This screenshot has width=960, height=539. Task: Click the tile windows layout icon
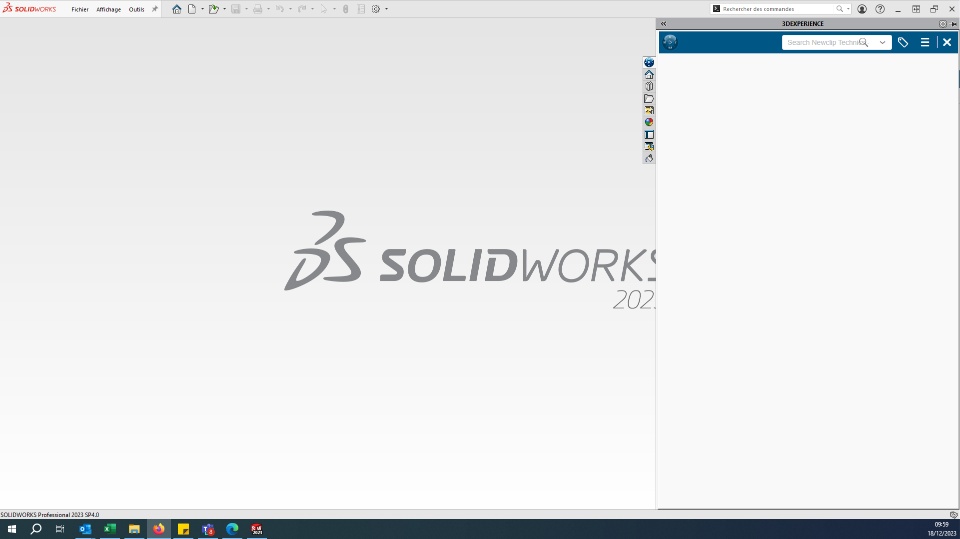(916, 9)
